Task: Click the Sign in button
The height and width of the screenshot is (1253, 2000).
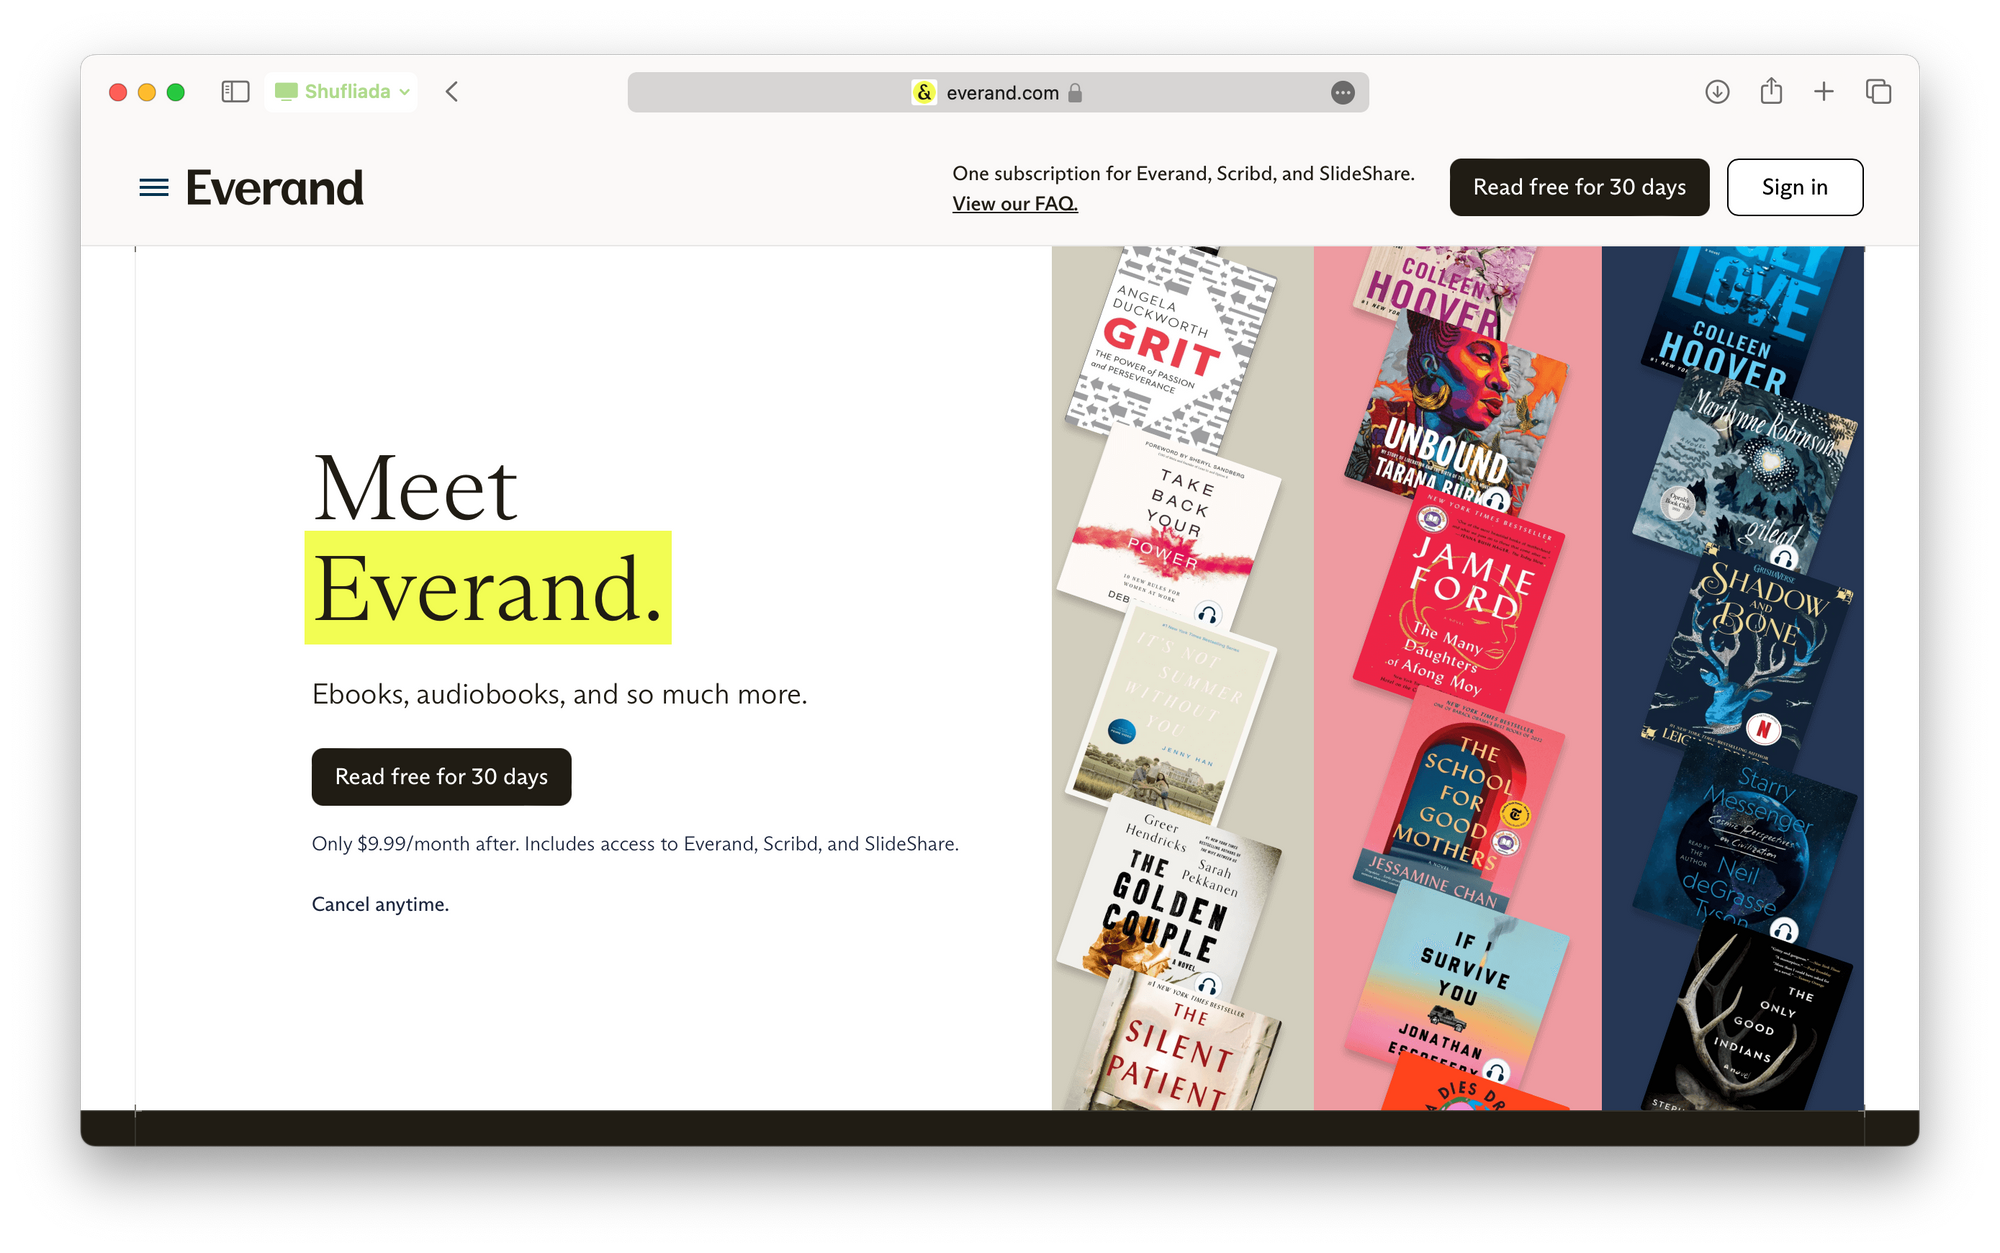Action: 1795,187
